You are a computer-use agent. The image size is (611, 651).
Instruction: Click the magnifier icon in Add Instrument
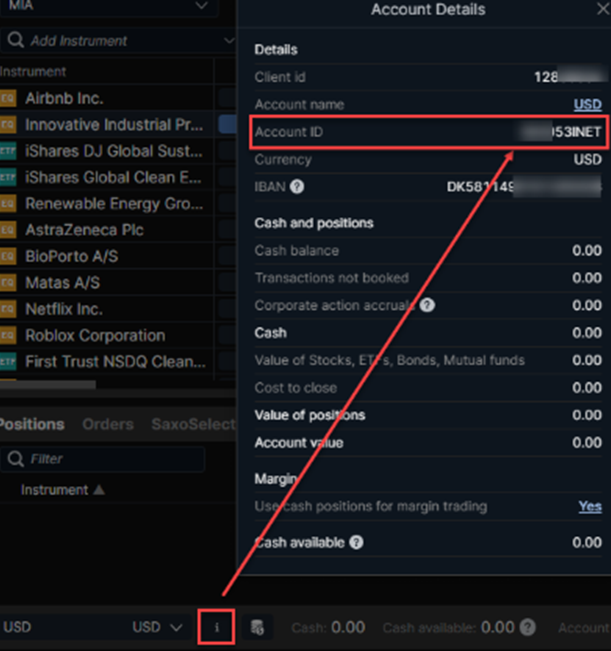pyautogui.click(x=14, y=41)
